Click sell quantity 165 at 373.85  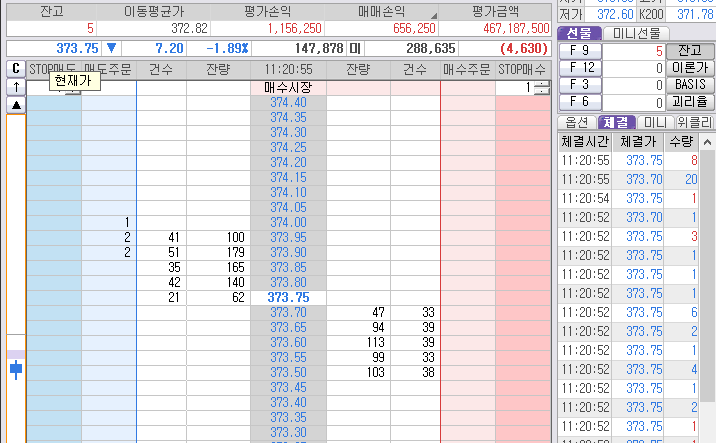click(218, 268)
